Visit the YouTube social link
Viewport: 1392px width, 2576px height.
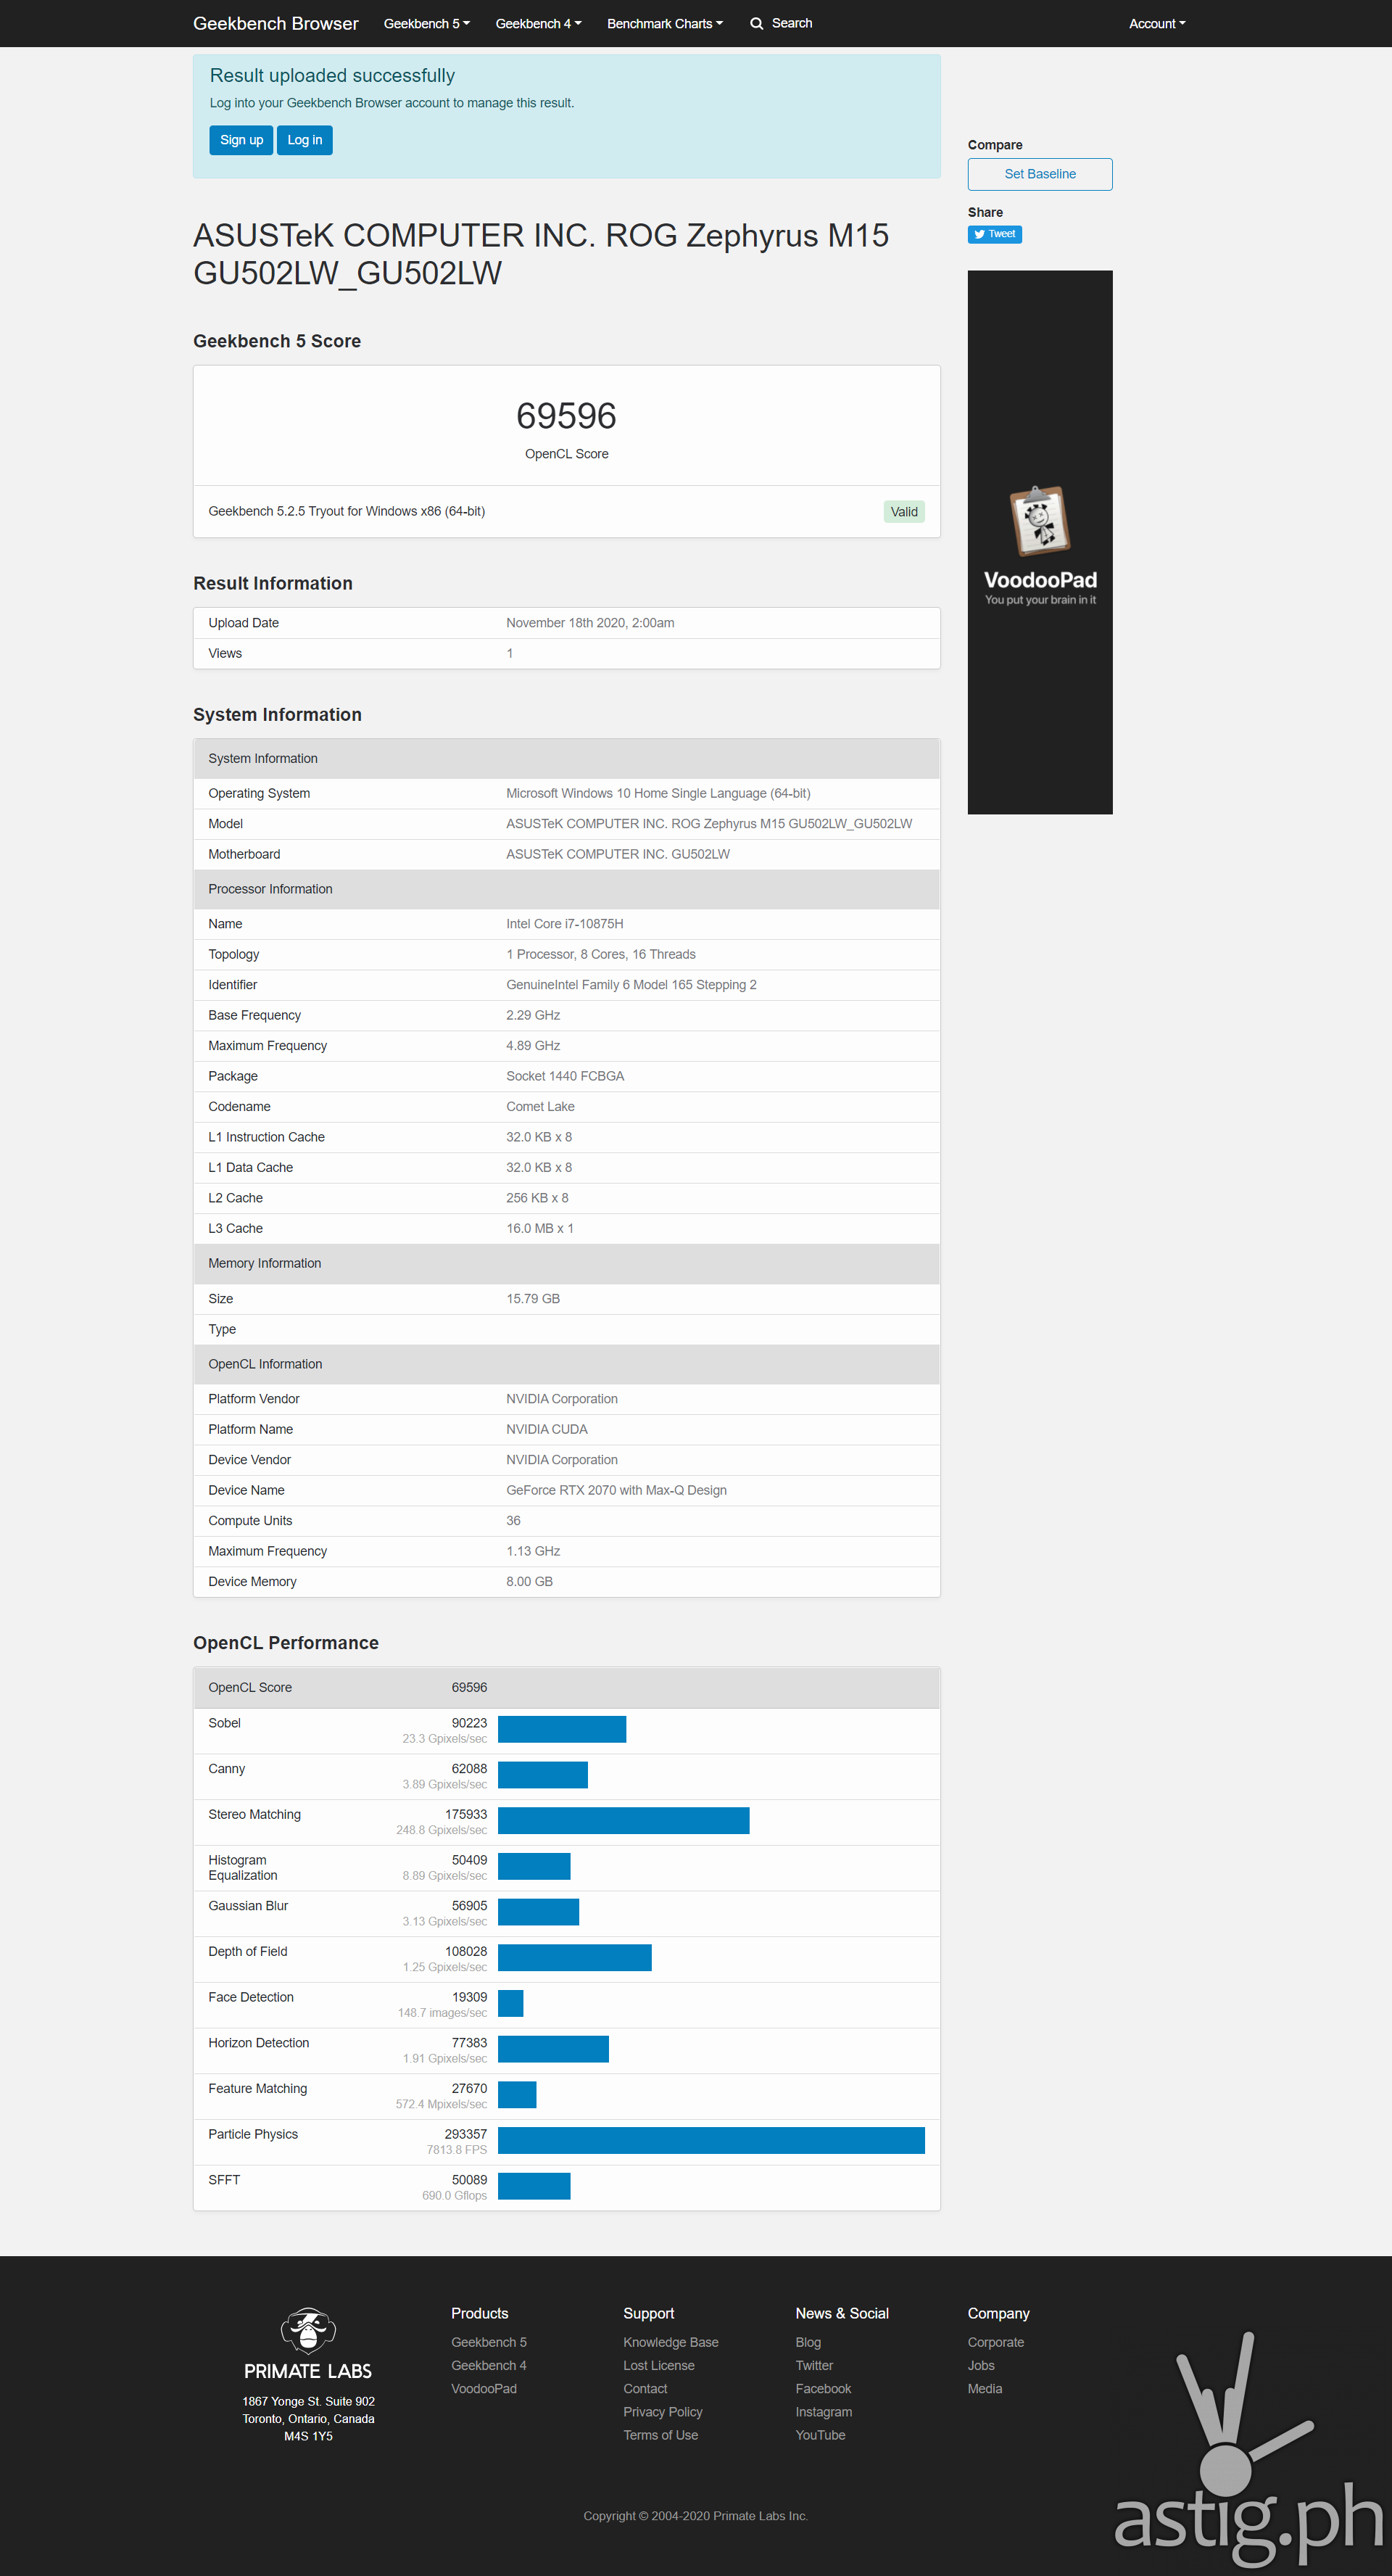coord(820,2434)
